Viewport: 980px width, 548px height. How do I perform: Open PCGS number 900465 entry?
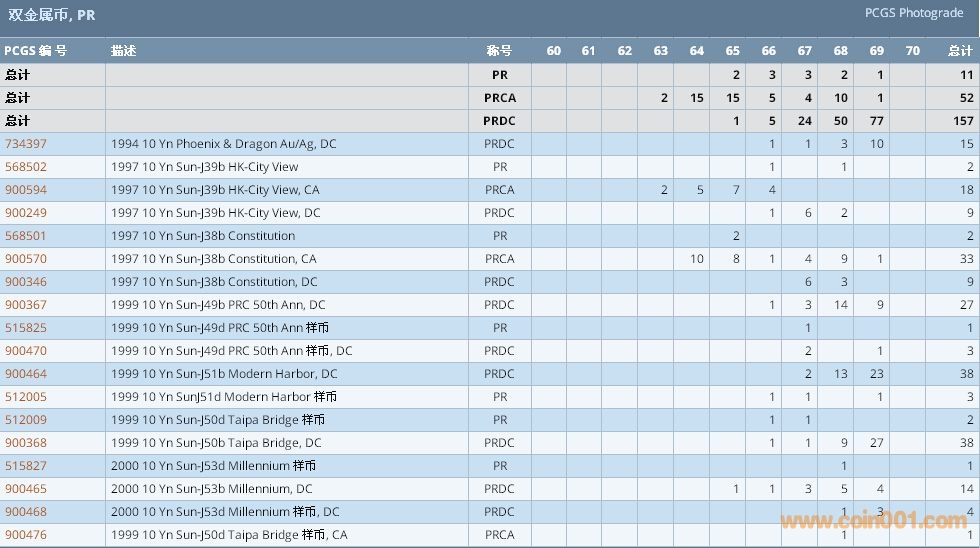point(26,489)
